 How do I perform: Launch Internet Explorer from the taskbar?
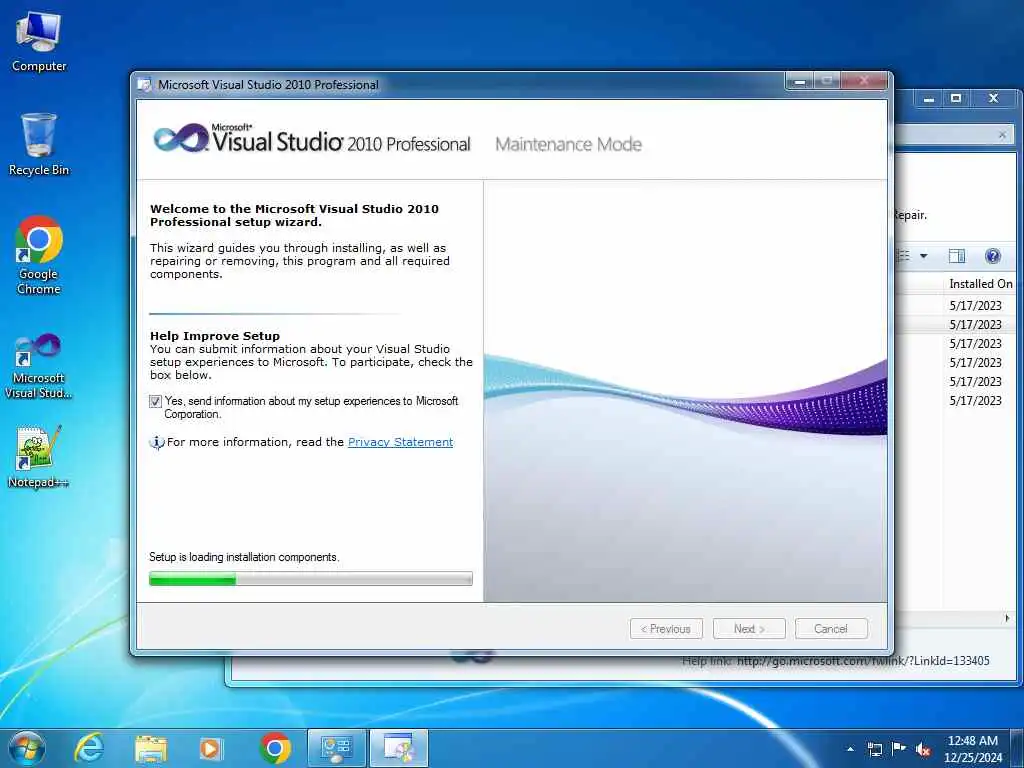coord(89,748)
